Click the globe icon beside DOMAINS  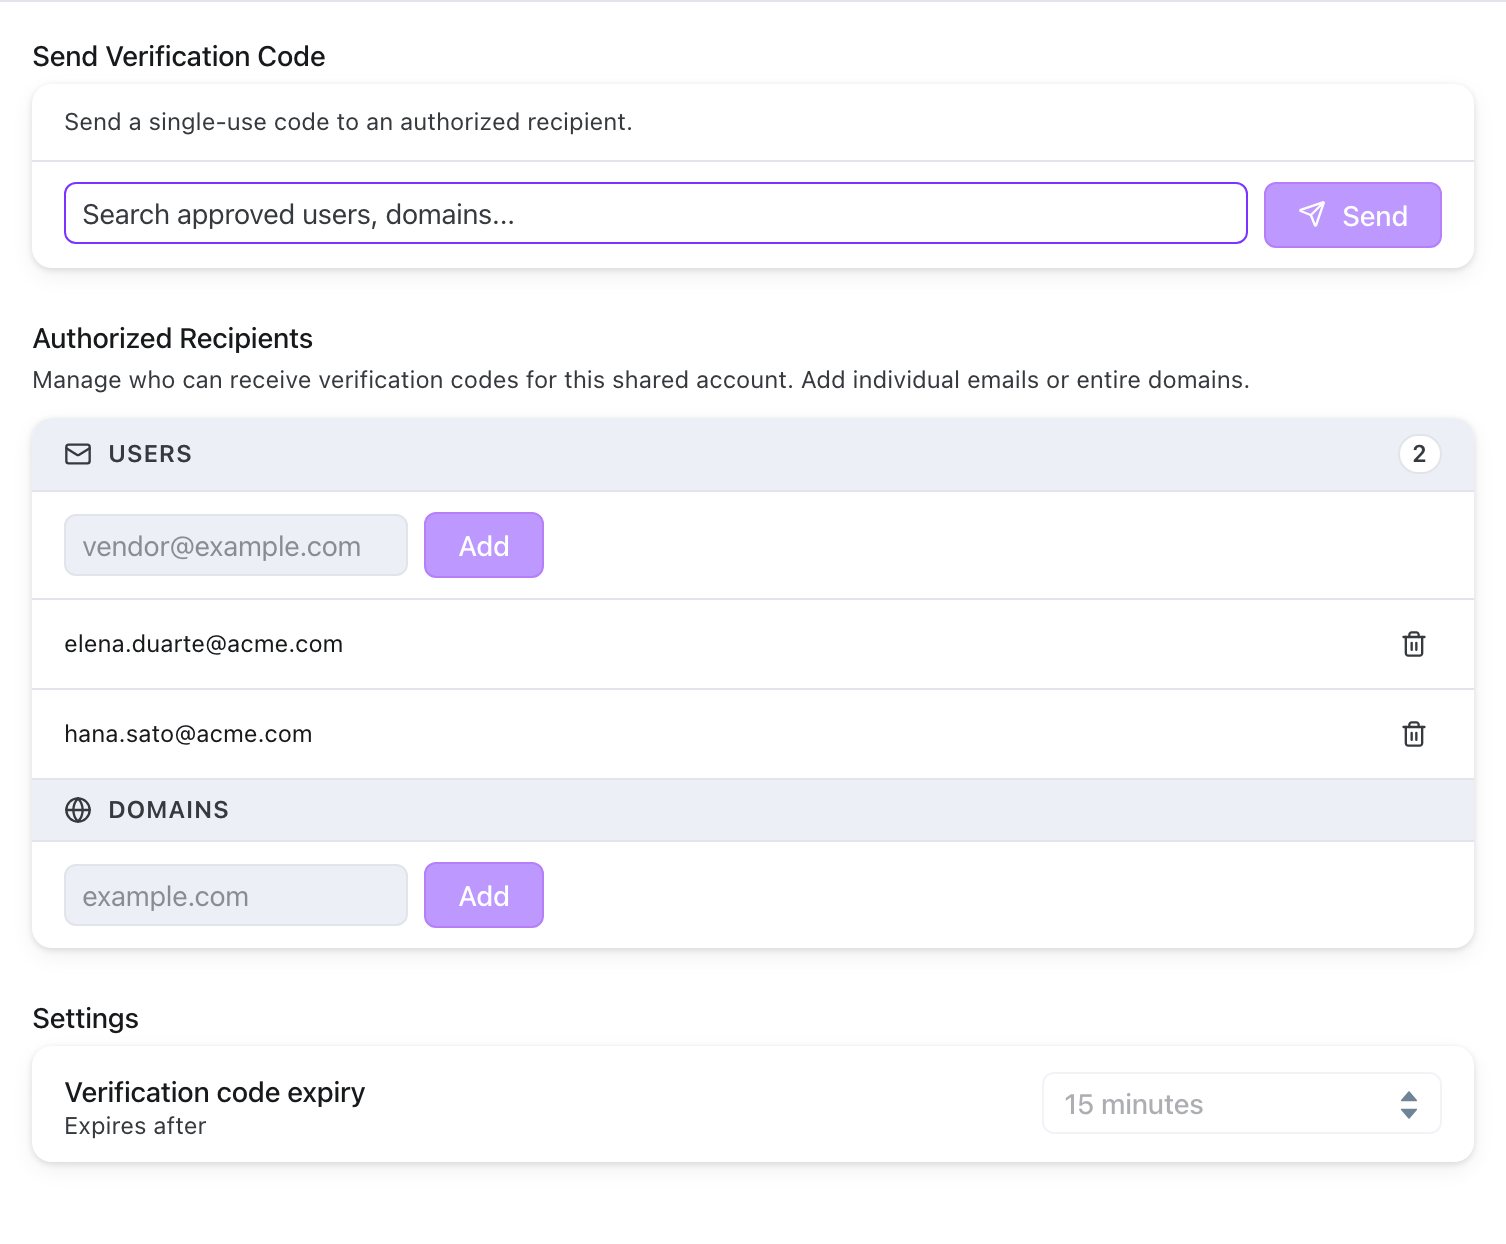tap(78, 810)
